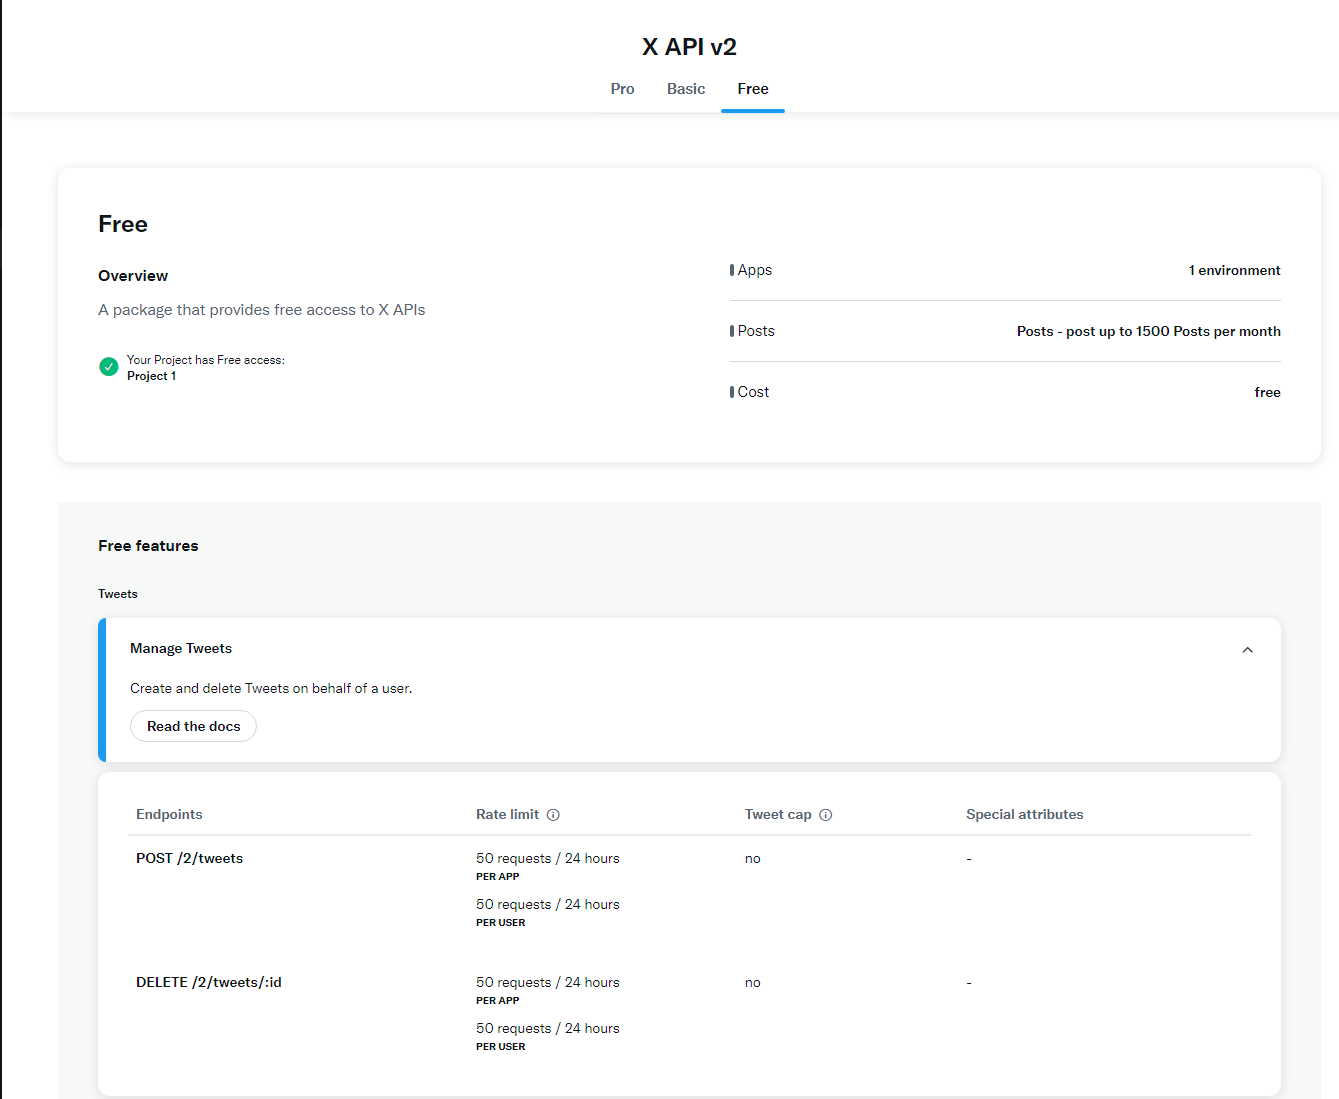Click the 'Project 1' project name
Viewport: 1339px width, 1099px height.
pos(151,376)
